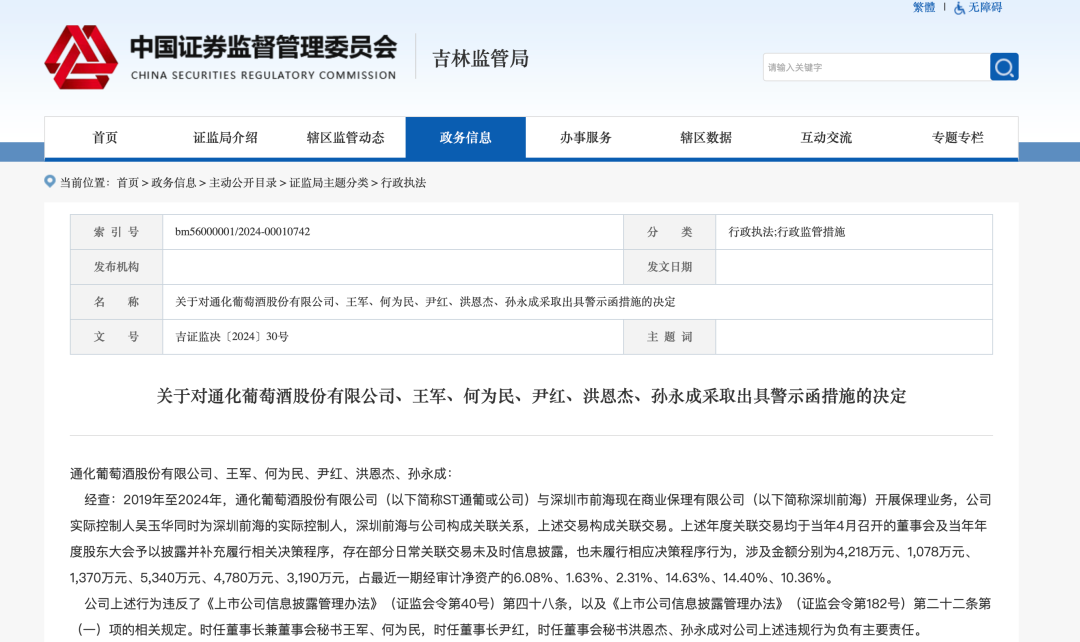Open the 证监局介绍 navigation tab
Viewport: 1080px width, 642px height.
[x=225, y=138]
